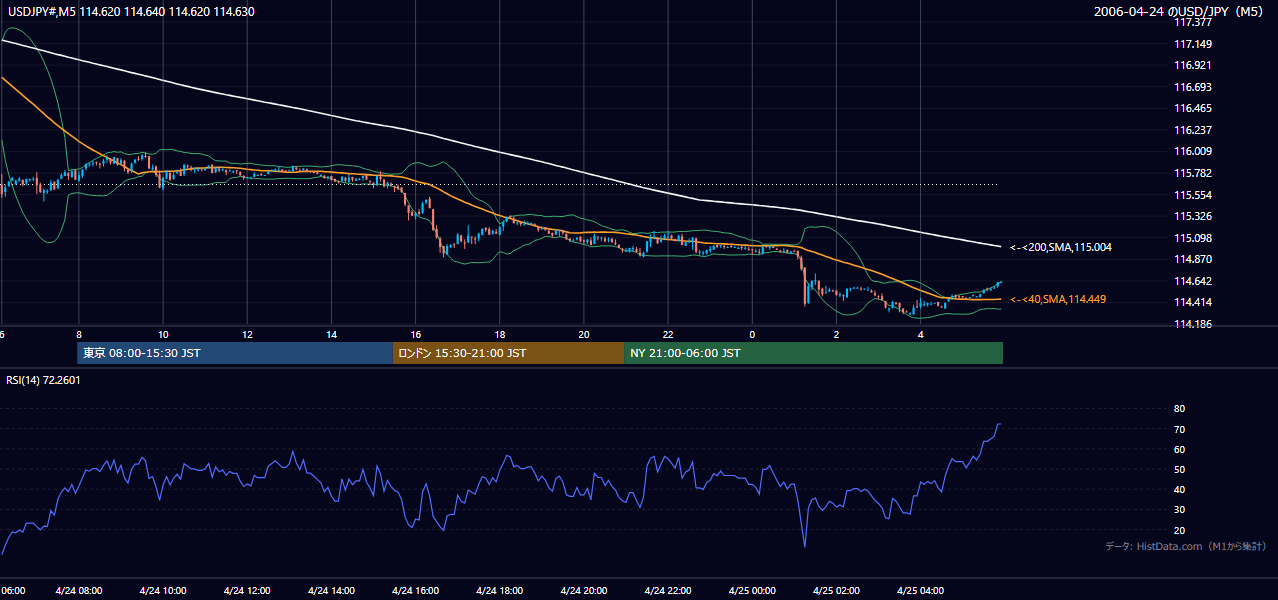Click price axis value 115.326

1192,216
